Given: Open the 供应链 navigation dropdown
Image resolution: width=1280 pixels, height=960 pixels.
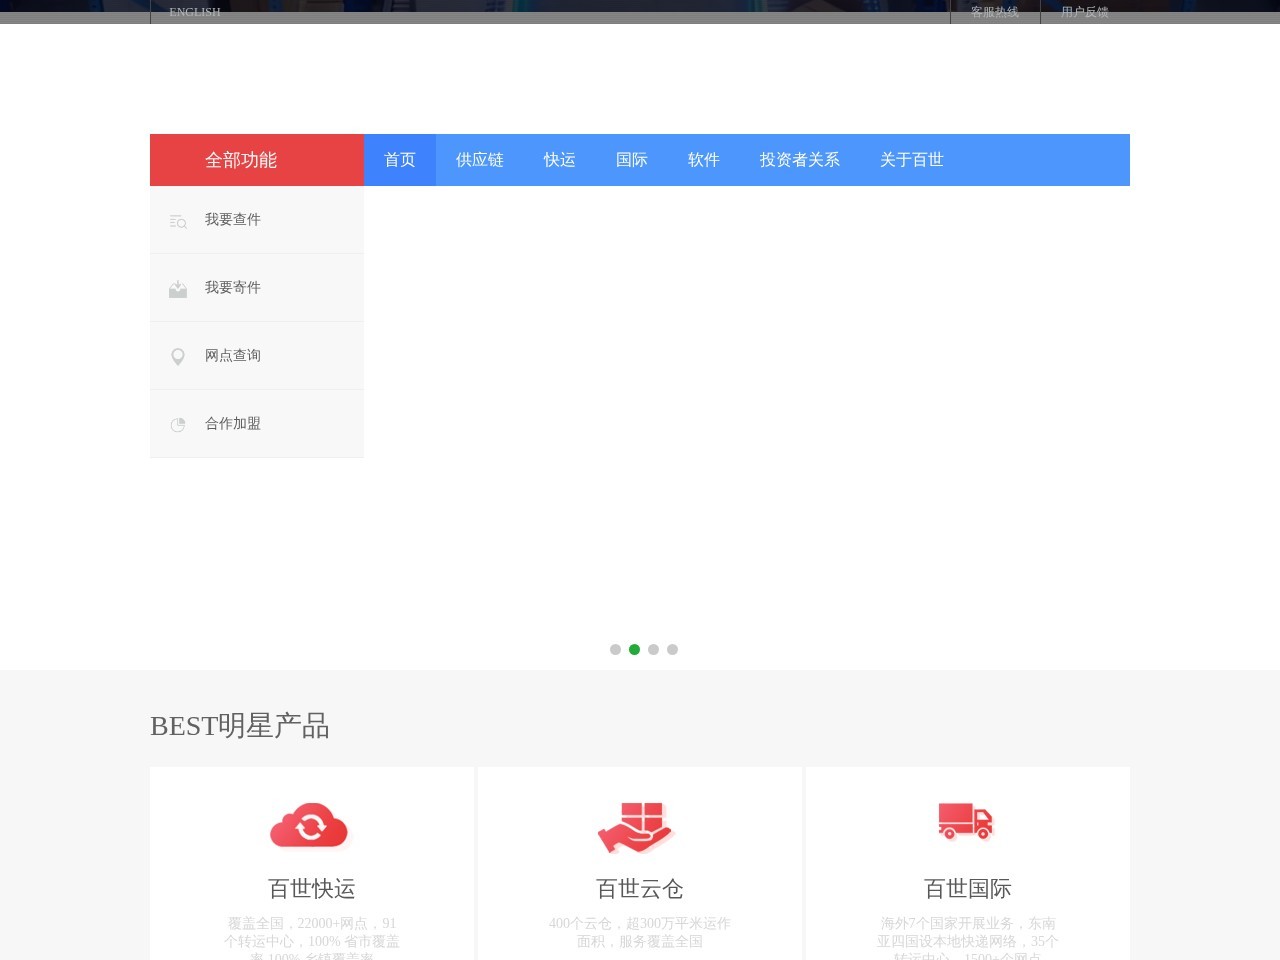Looking at the screenshot, I should (480, 160).
